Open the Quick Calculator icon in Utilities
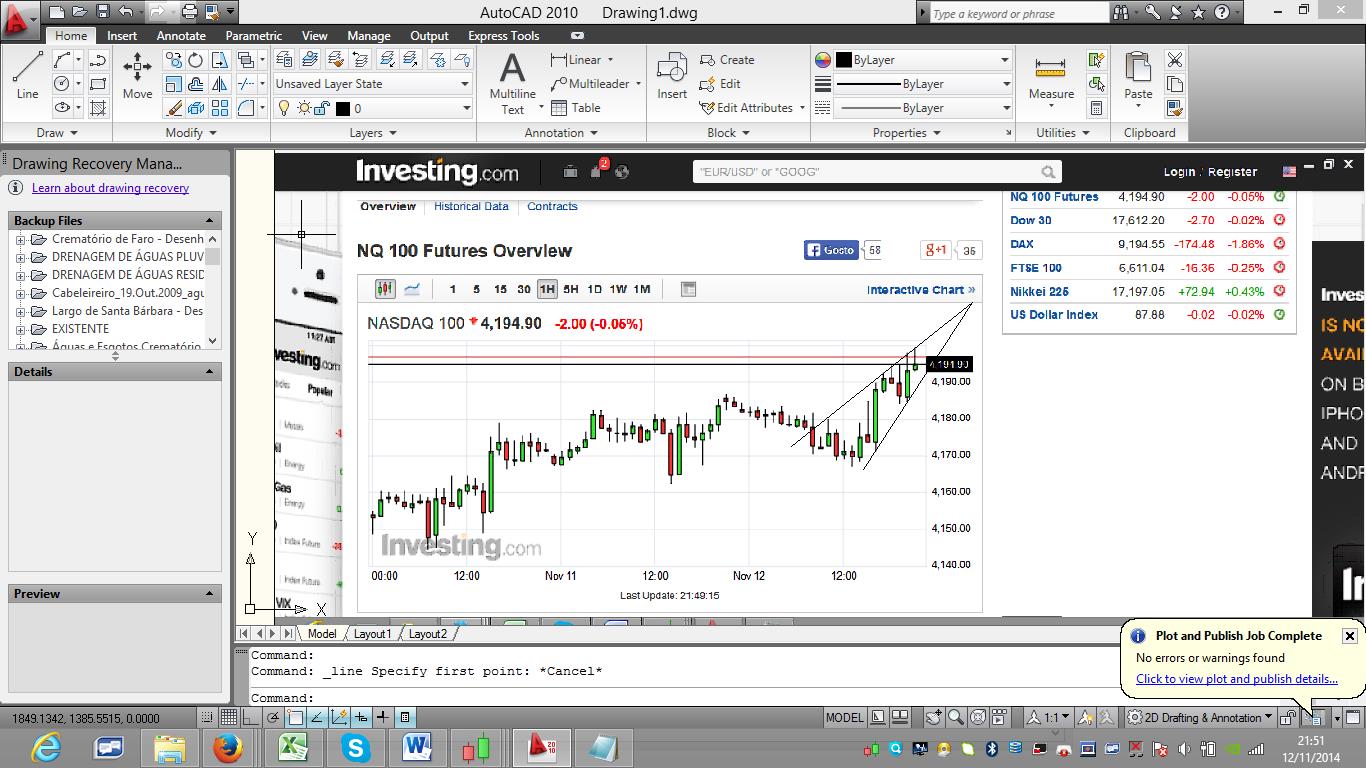 pyautogui.click(x=1097, y=108)
